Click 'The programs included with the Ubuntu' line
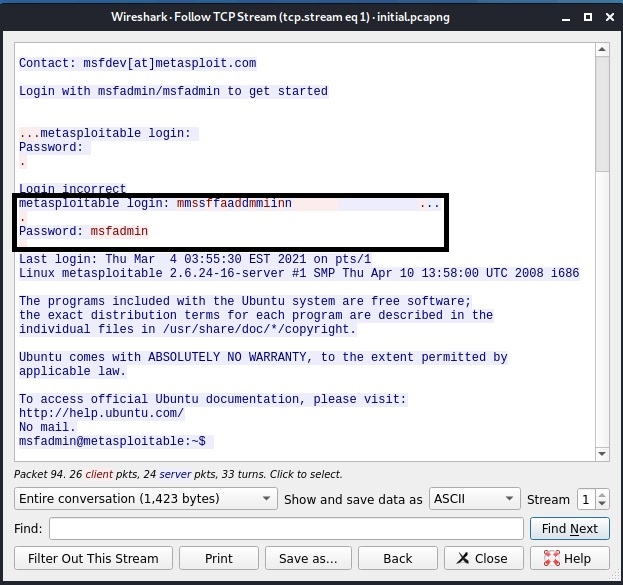This screenshot has height=585, width=623. click(245, 300)
